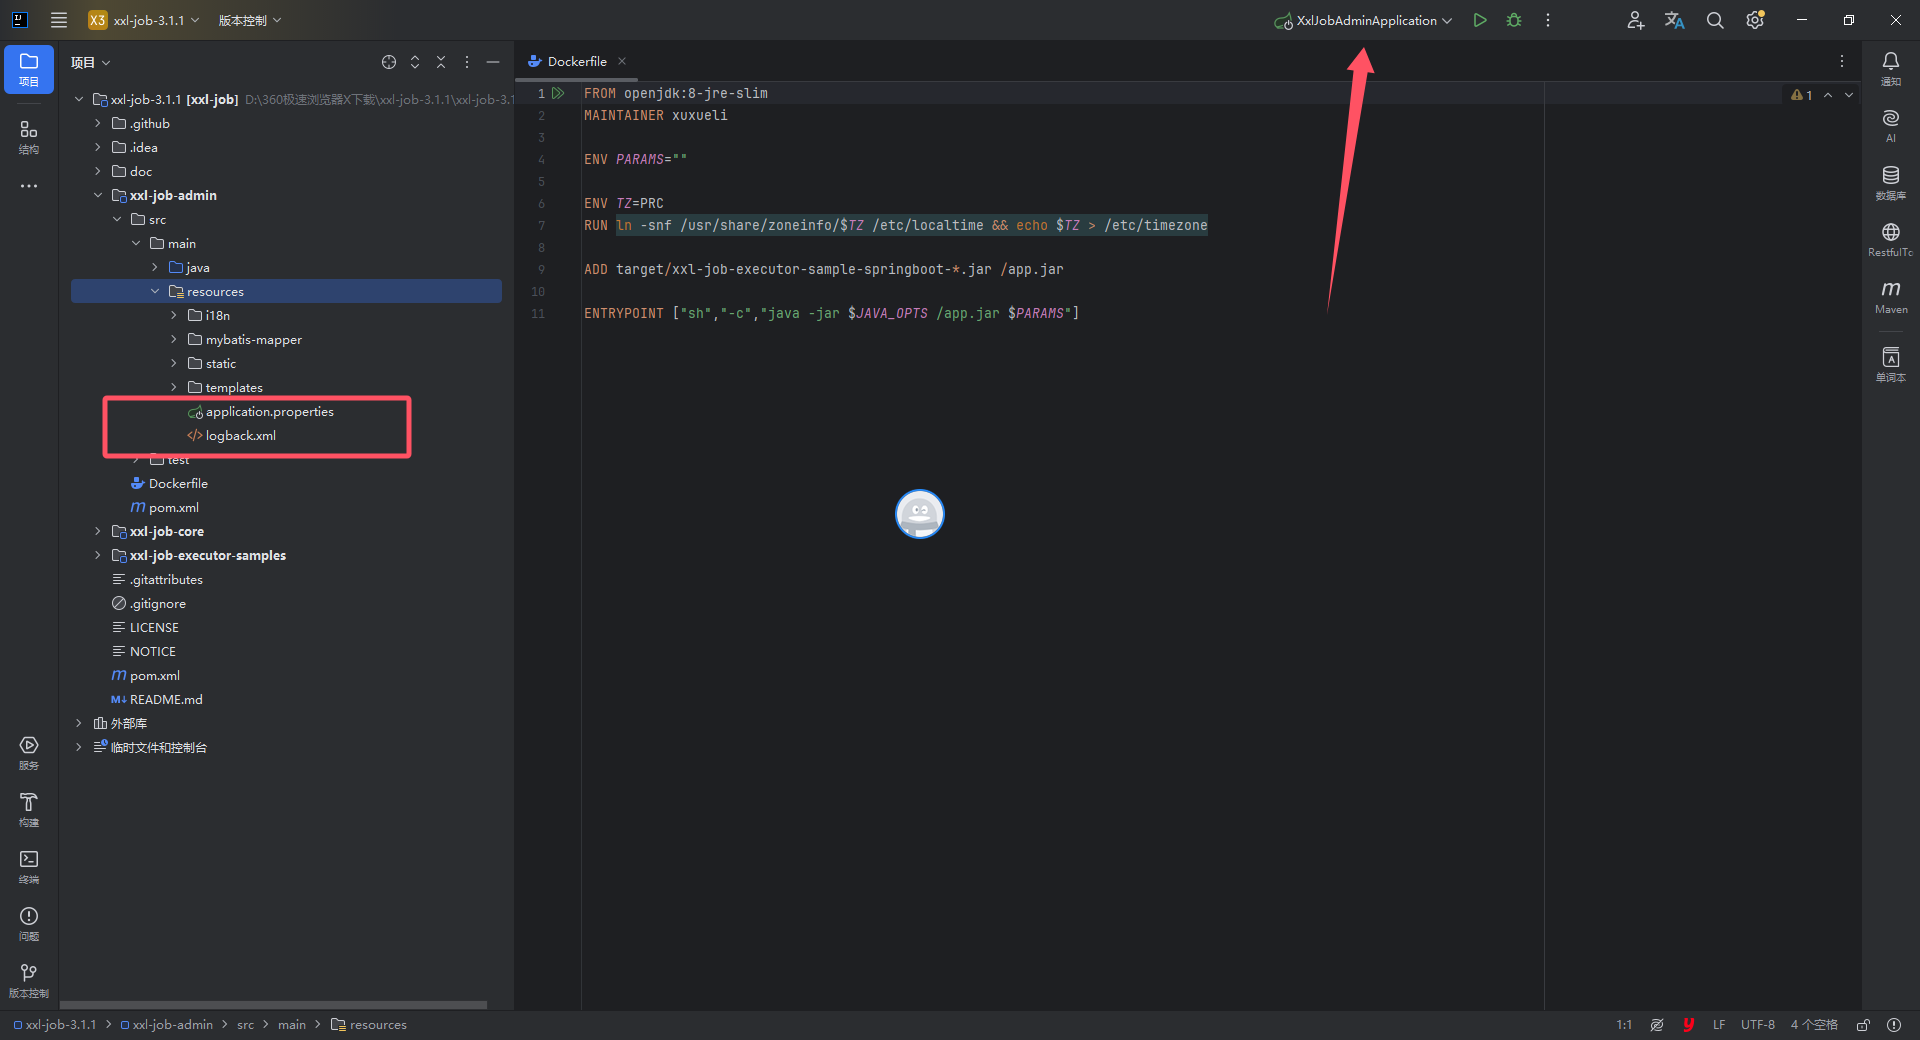Open the 版本控制 menu in title bar
This screenshot has width=1920, height=1040.
250,20
